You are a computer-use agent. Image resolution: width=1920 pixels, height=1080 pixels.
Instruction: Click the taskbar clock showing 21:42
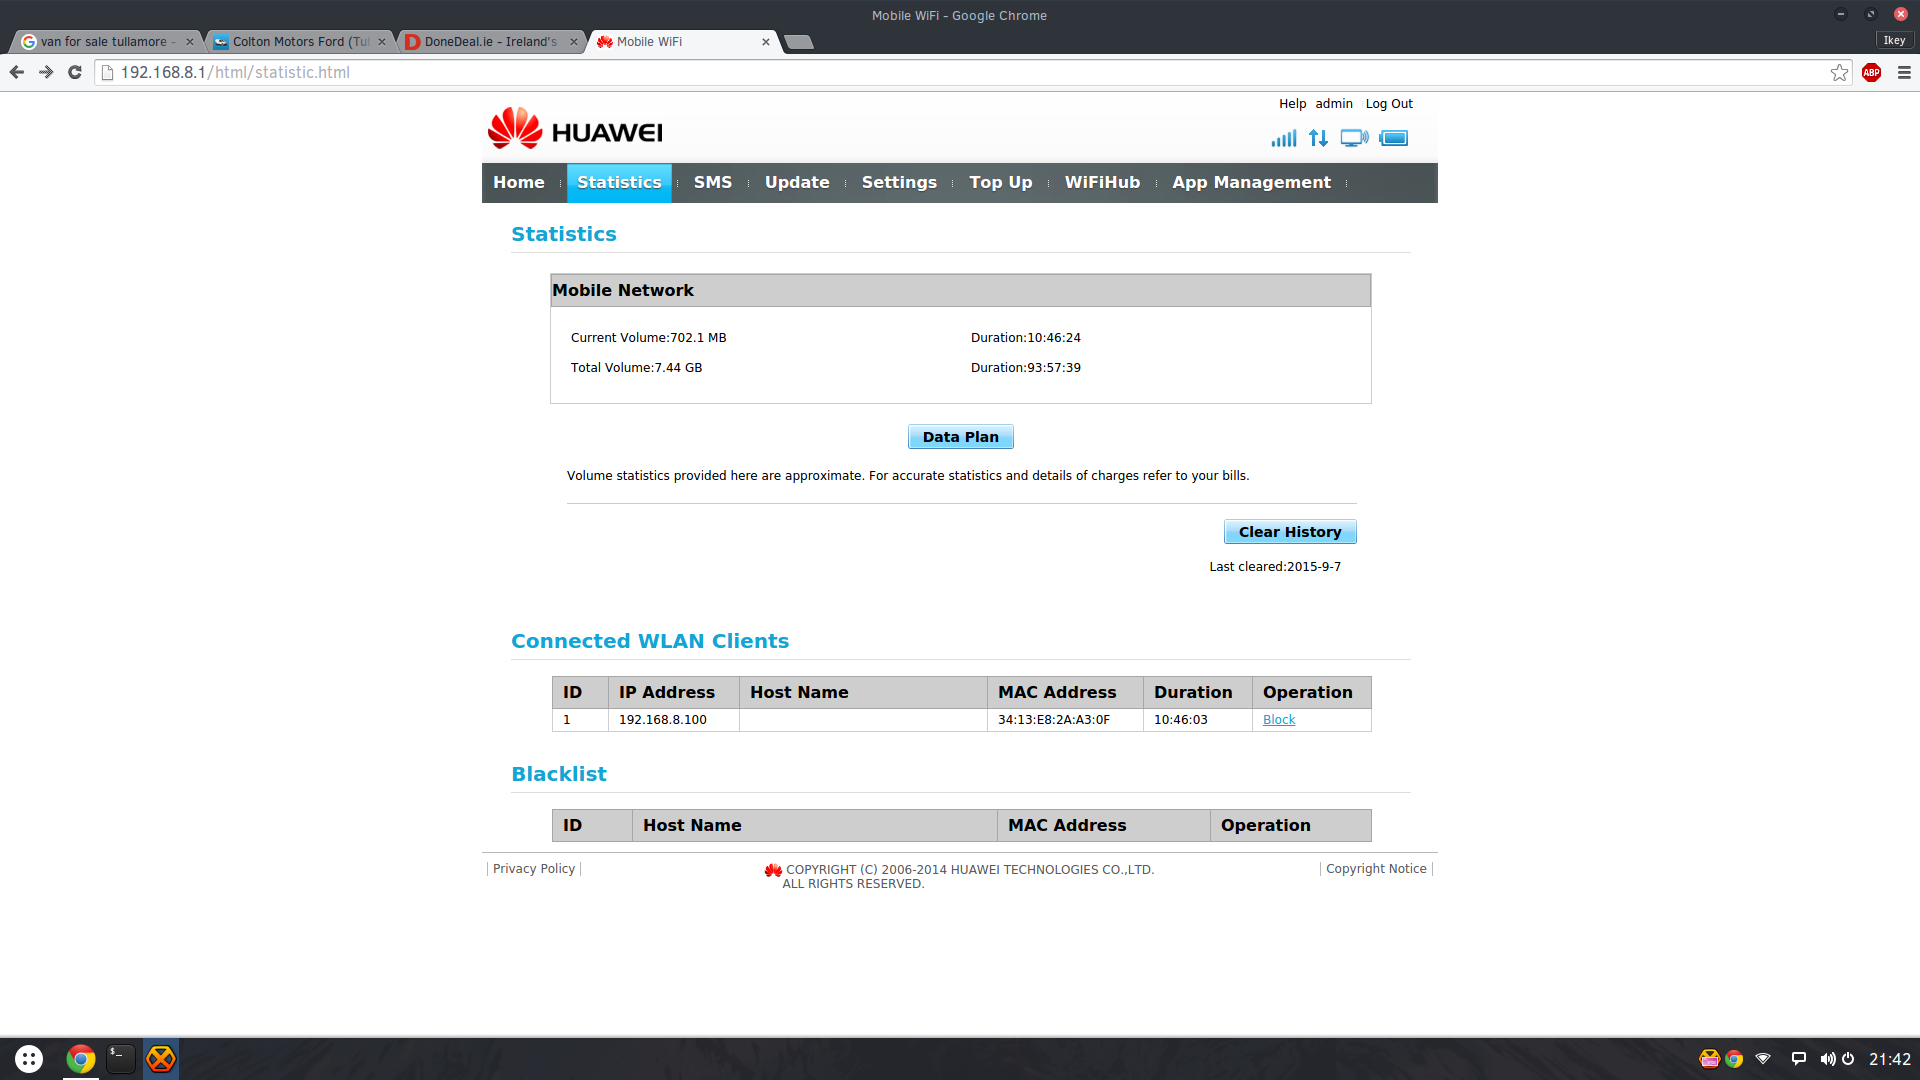[x=1889, y=1059]
